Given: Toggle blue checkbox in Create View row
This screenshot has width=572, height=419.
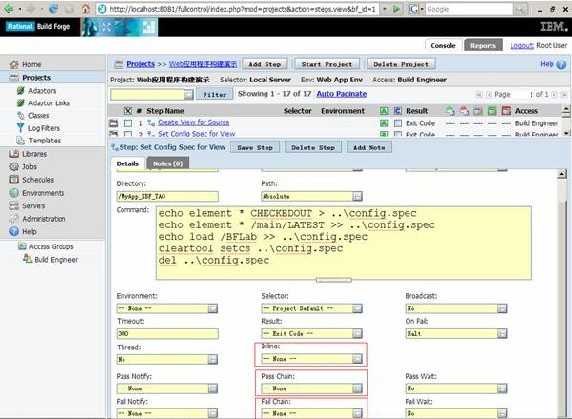Looking at the screenshot, I should click(x=398, y=123).
